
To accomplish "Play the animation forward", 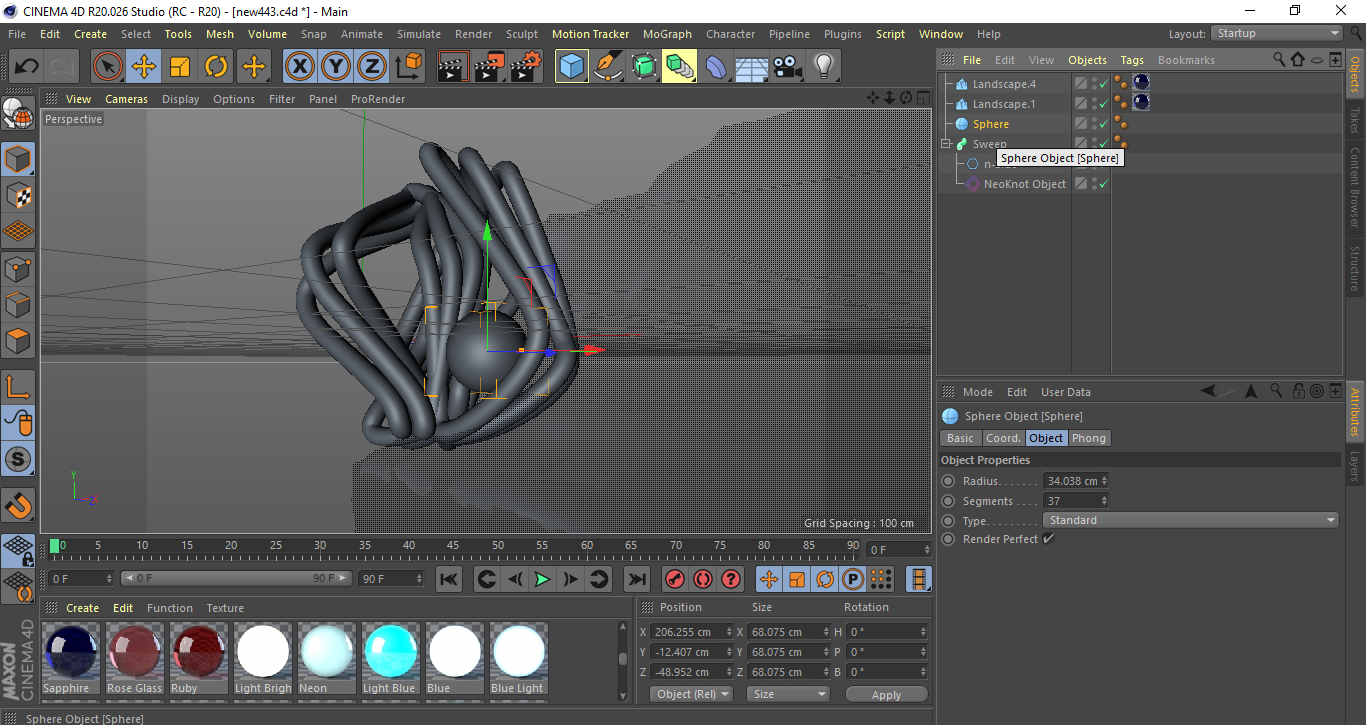I will pos(542,579).
